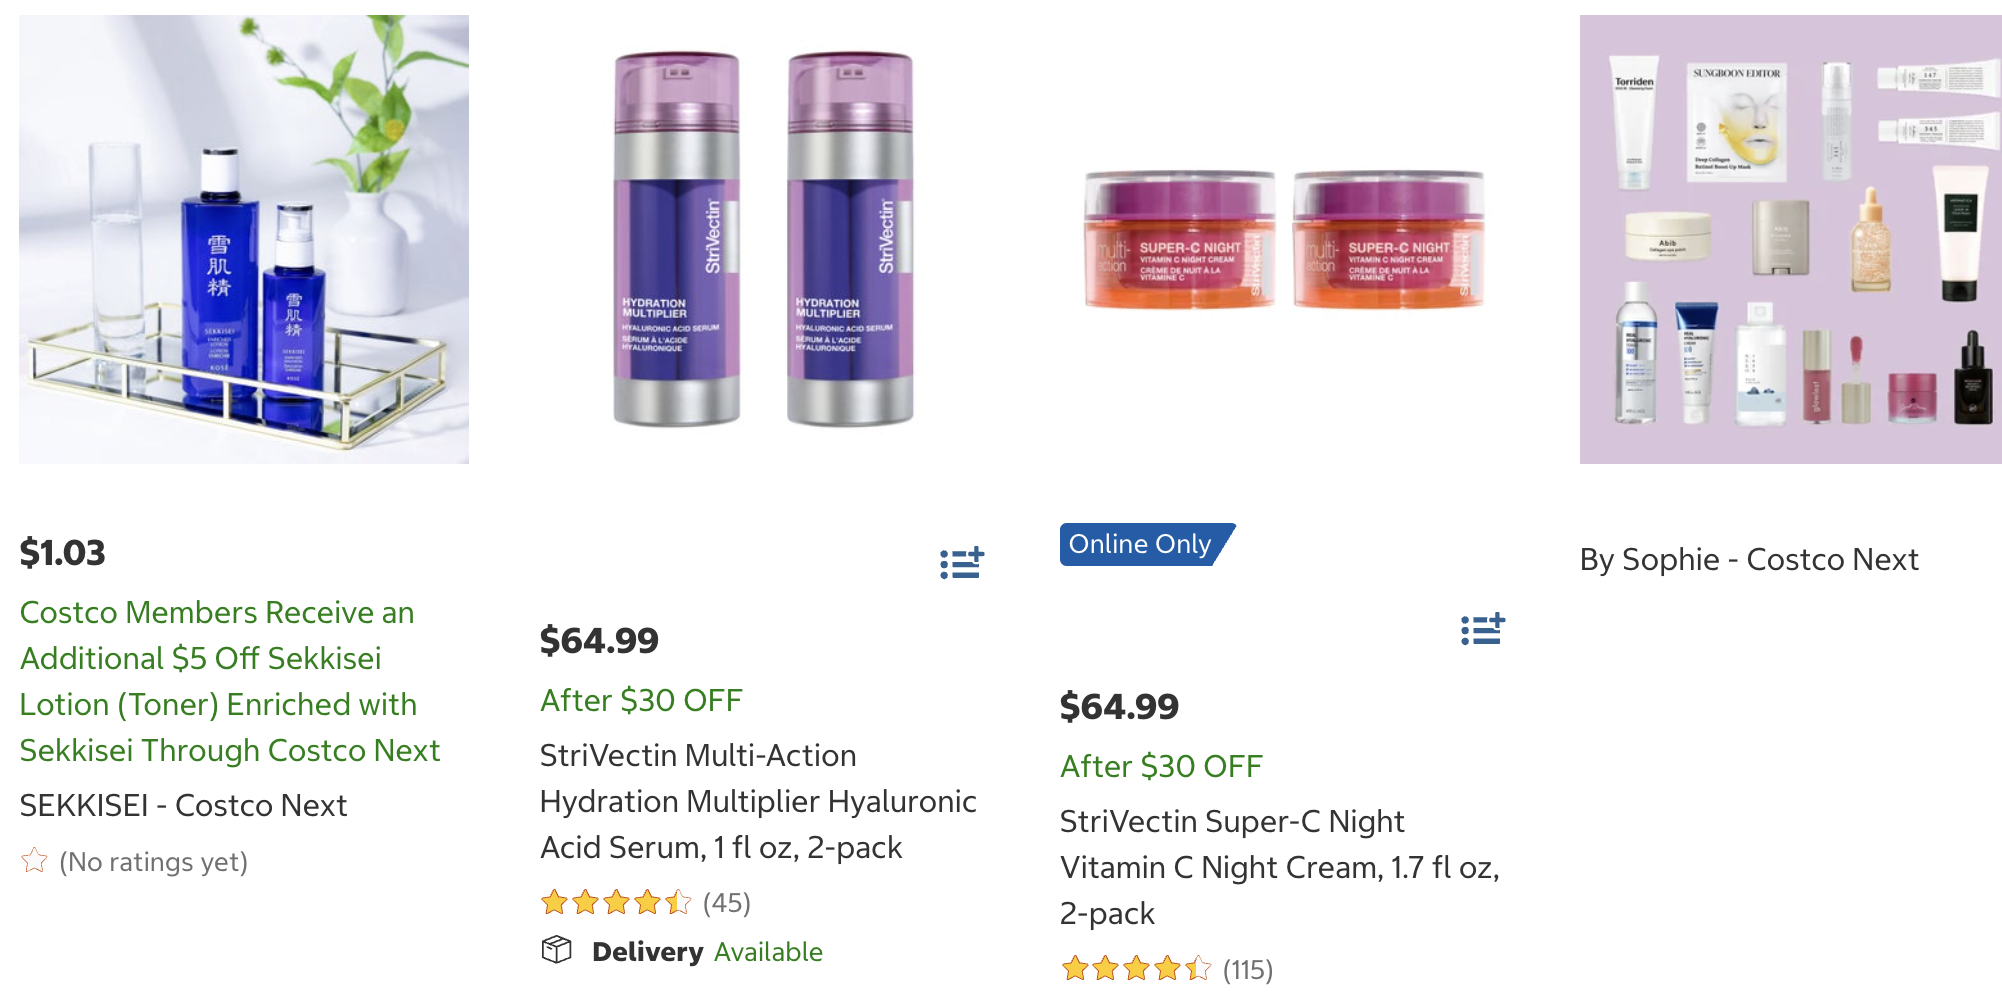Click the 115 reviews count
The width and height of the screenshot is (2002, 992).
click(x=1247, y=969)
